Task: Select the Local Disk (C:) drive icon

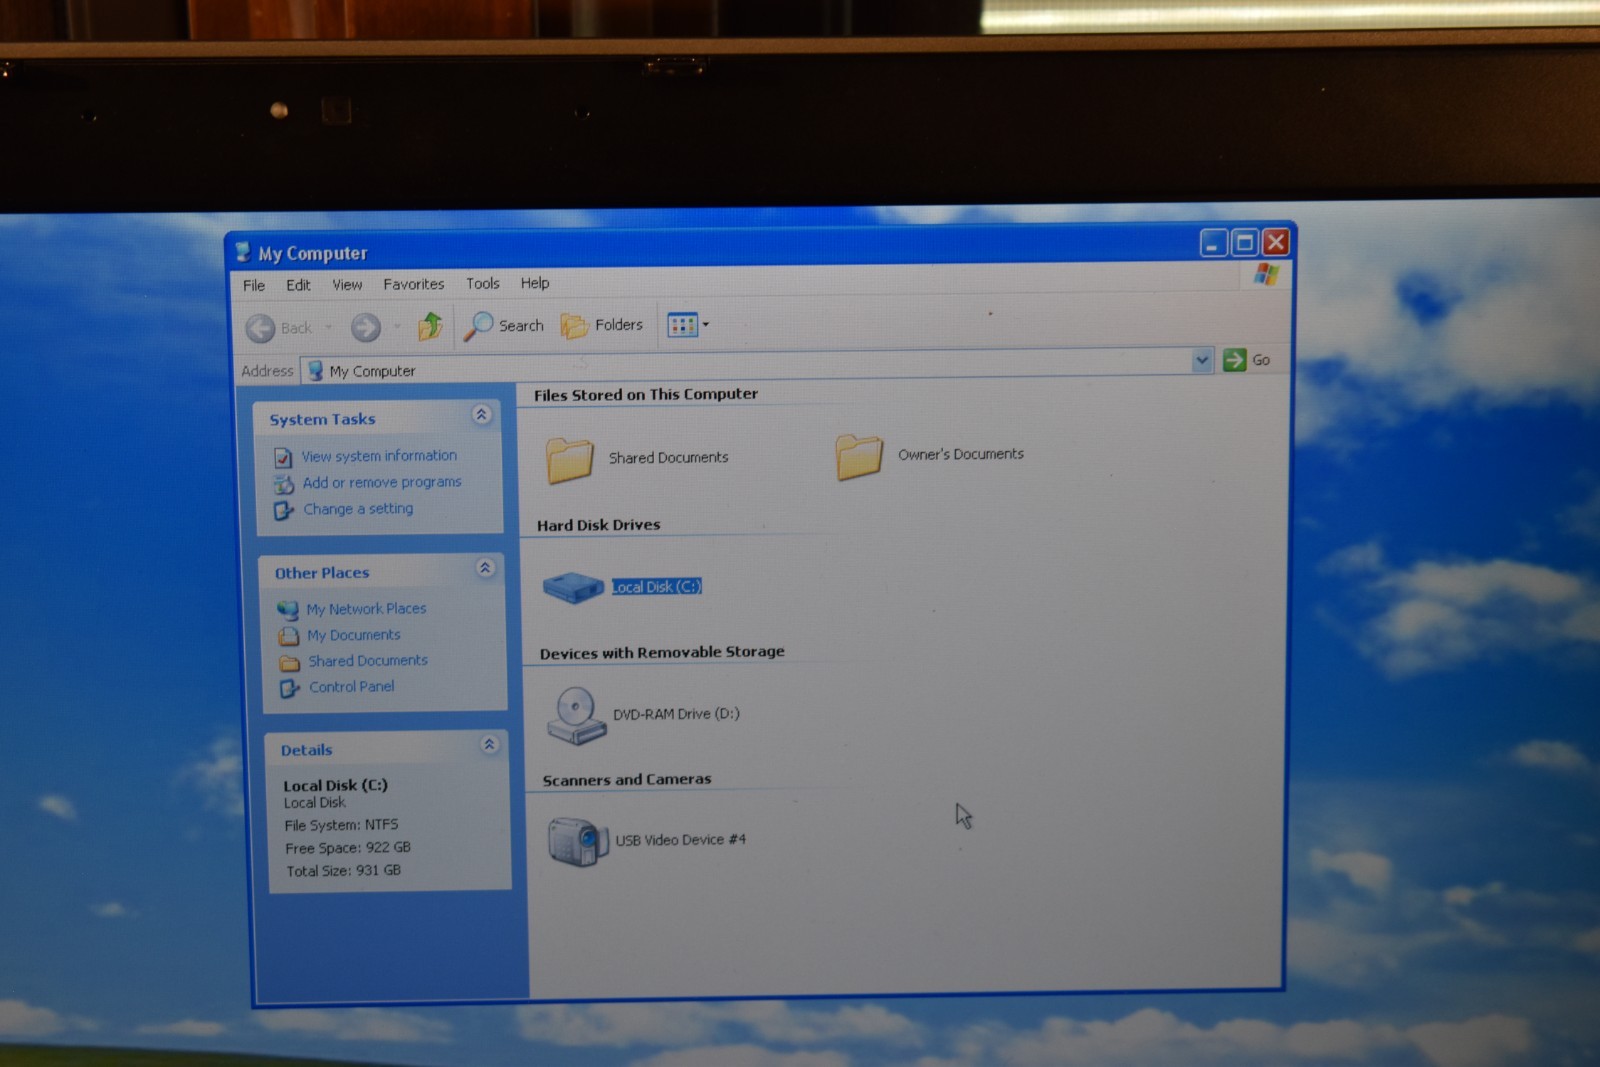Action: point(573,587)
